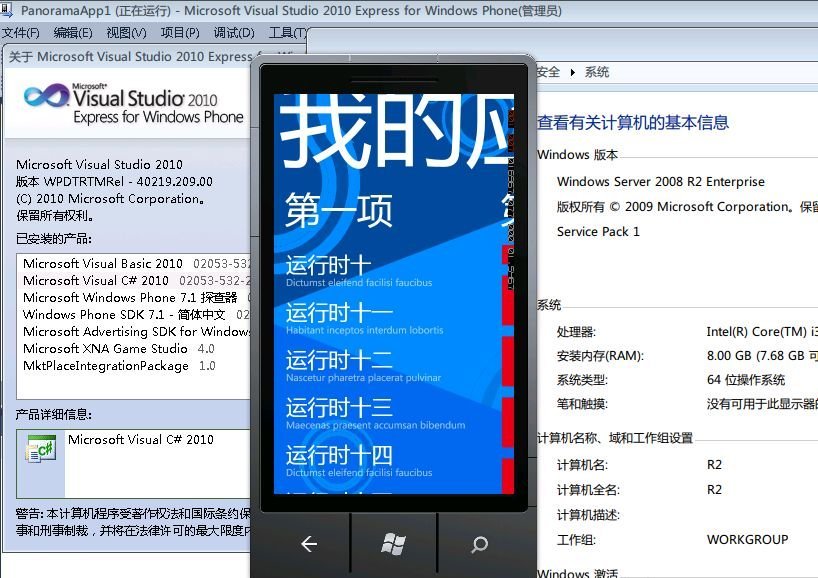818x578 pixels.
Task: Select Microsoft Advertising SDK list row
Action: point(134,332)
